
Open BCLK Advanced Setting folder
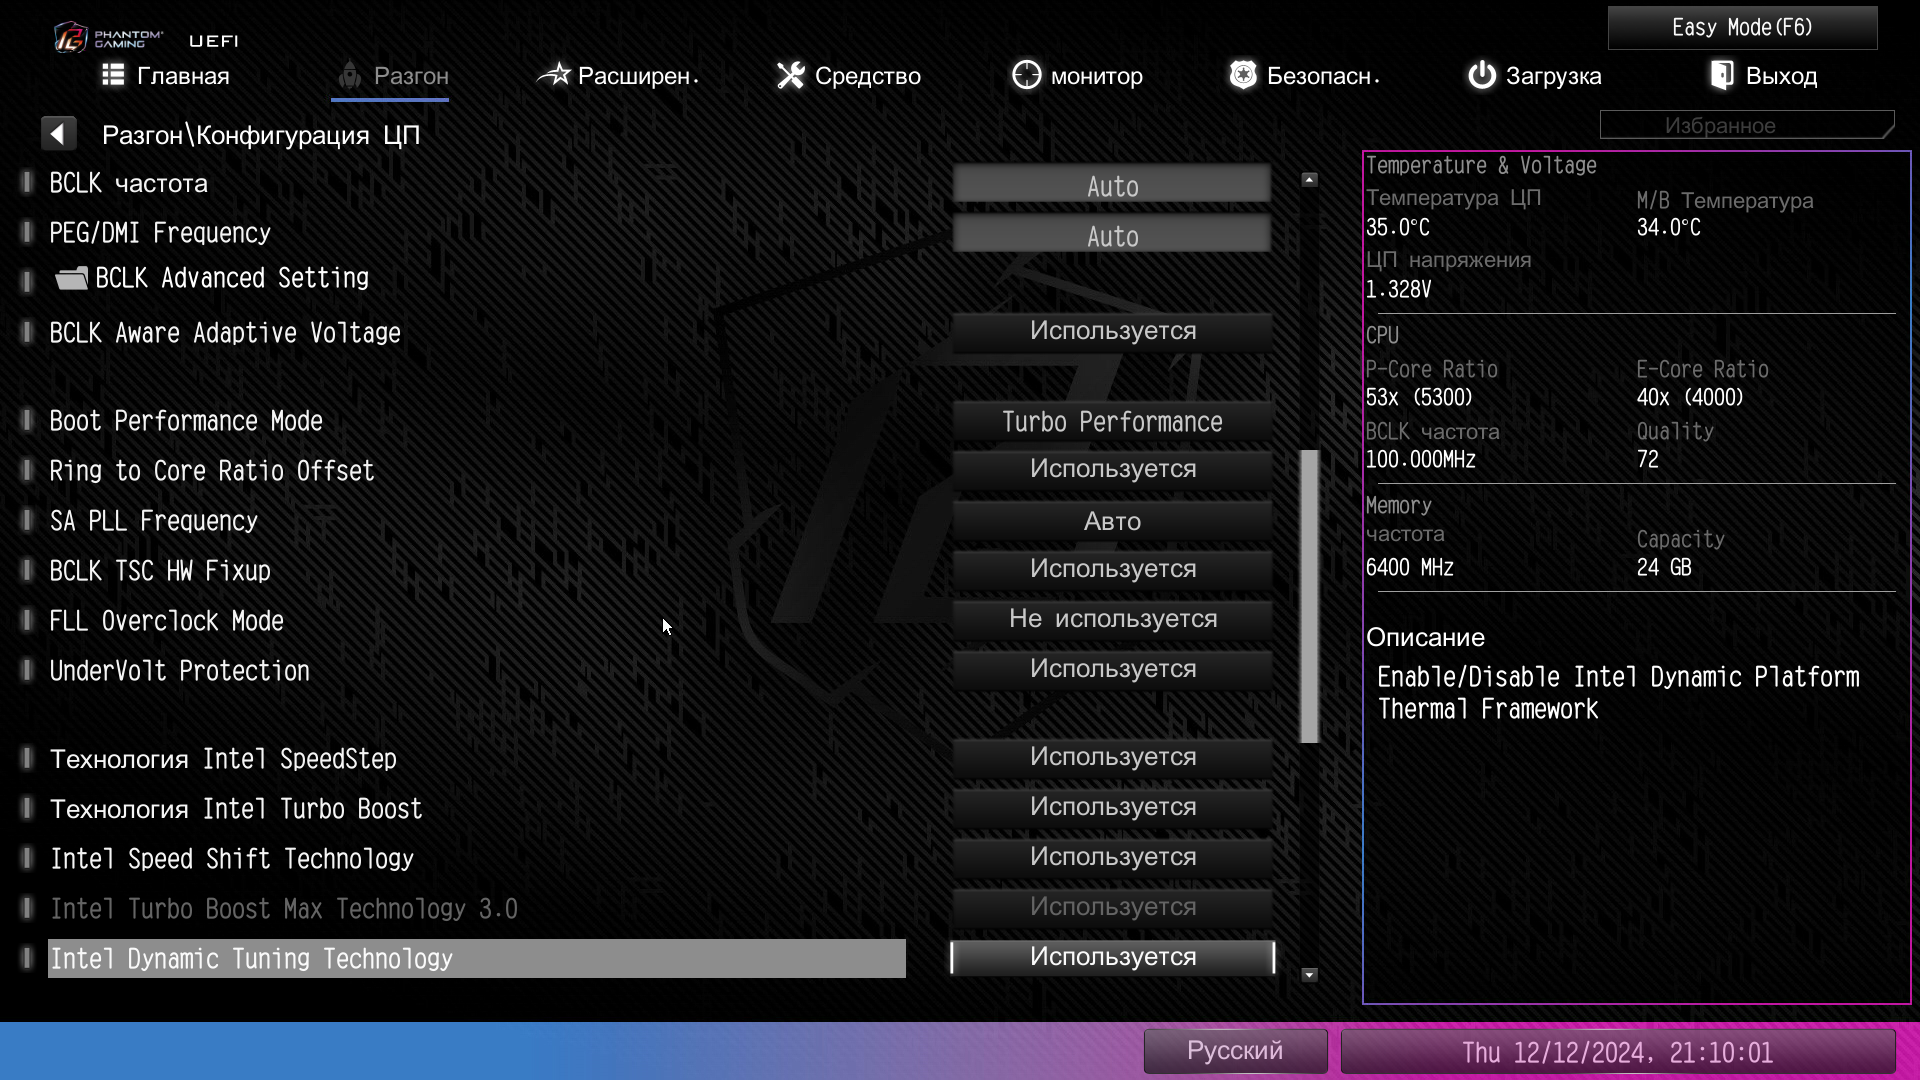coord(231,278)
